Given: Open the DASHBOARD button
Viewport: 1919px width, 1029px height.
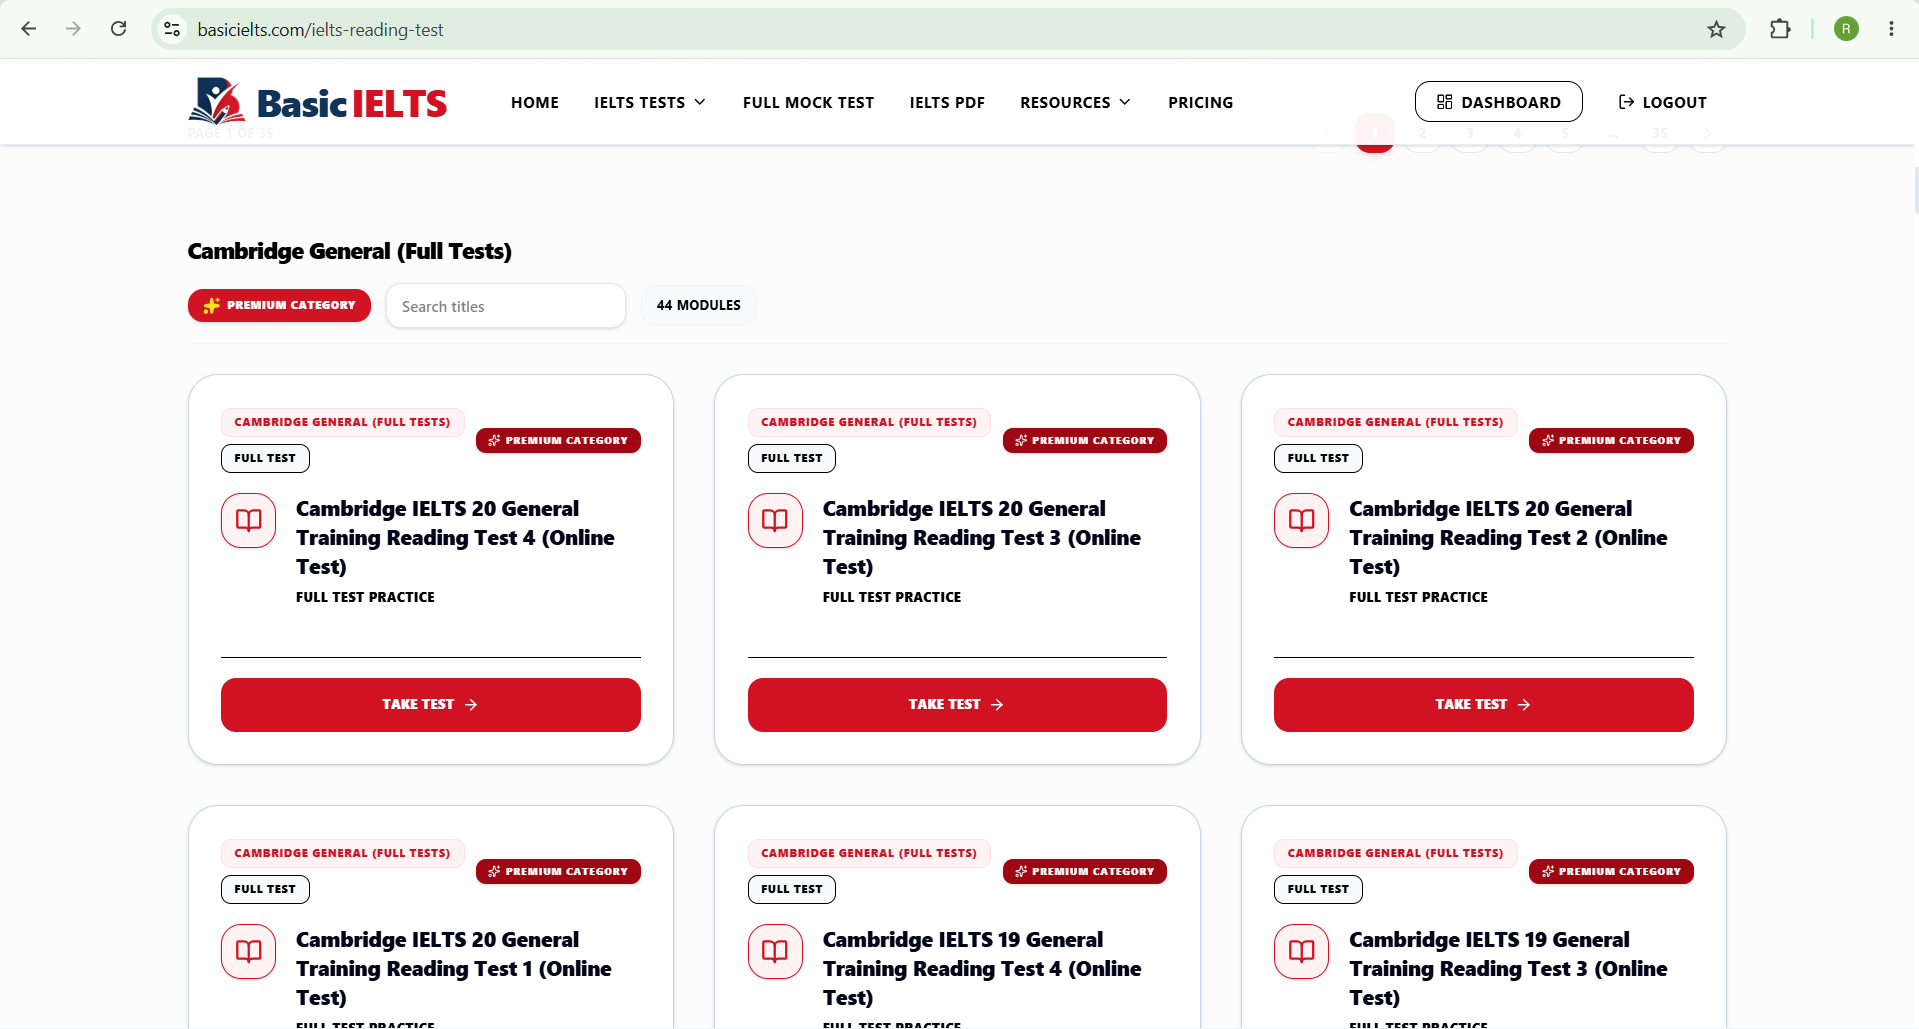Looking at the screenshot, I should tap(1498, 102).
